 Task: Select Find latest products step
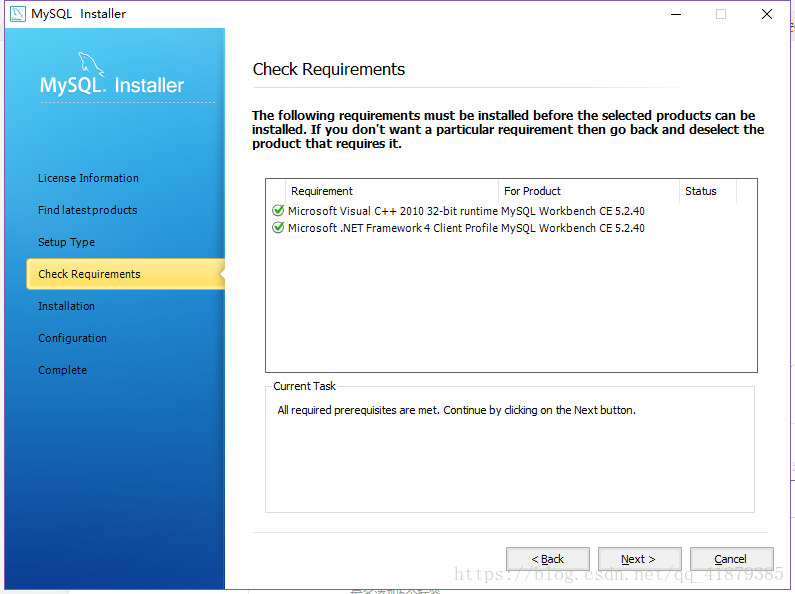click(x=88, y=210)
